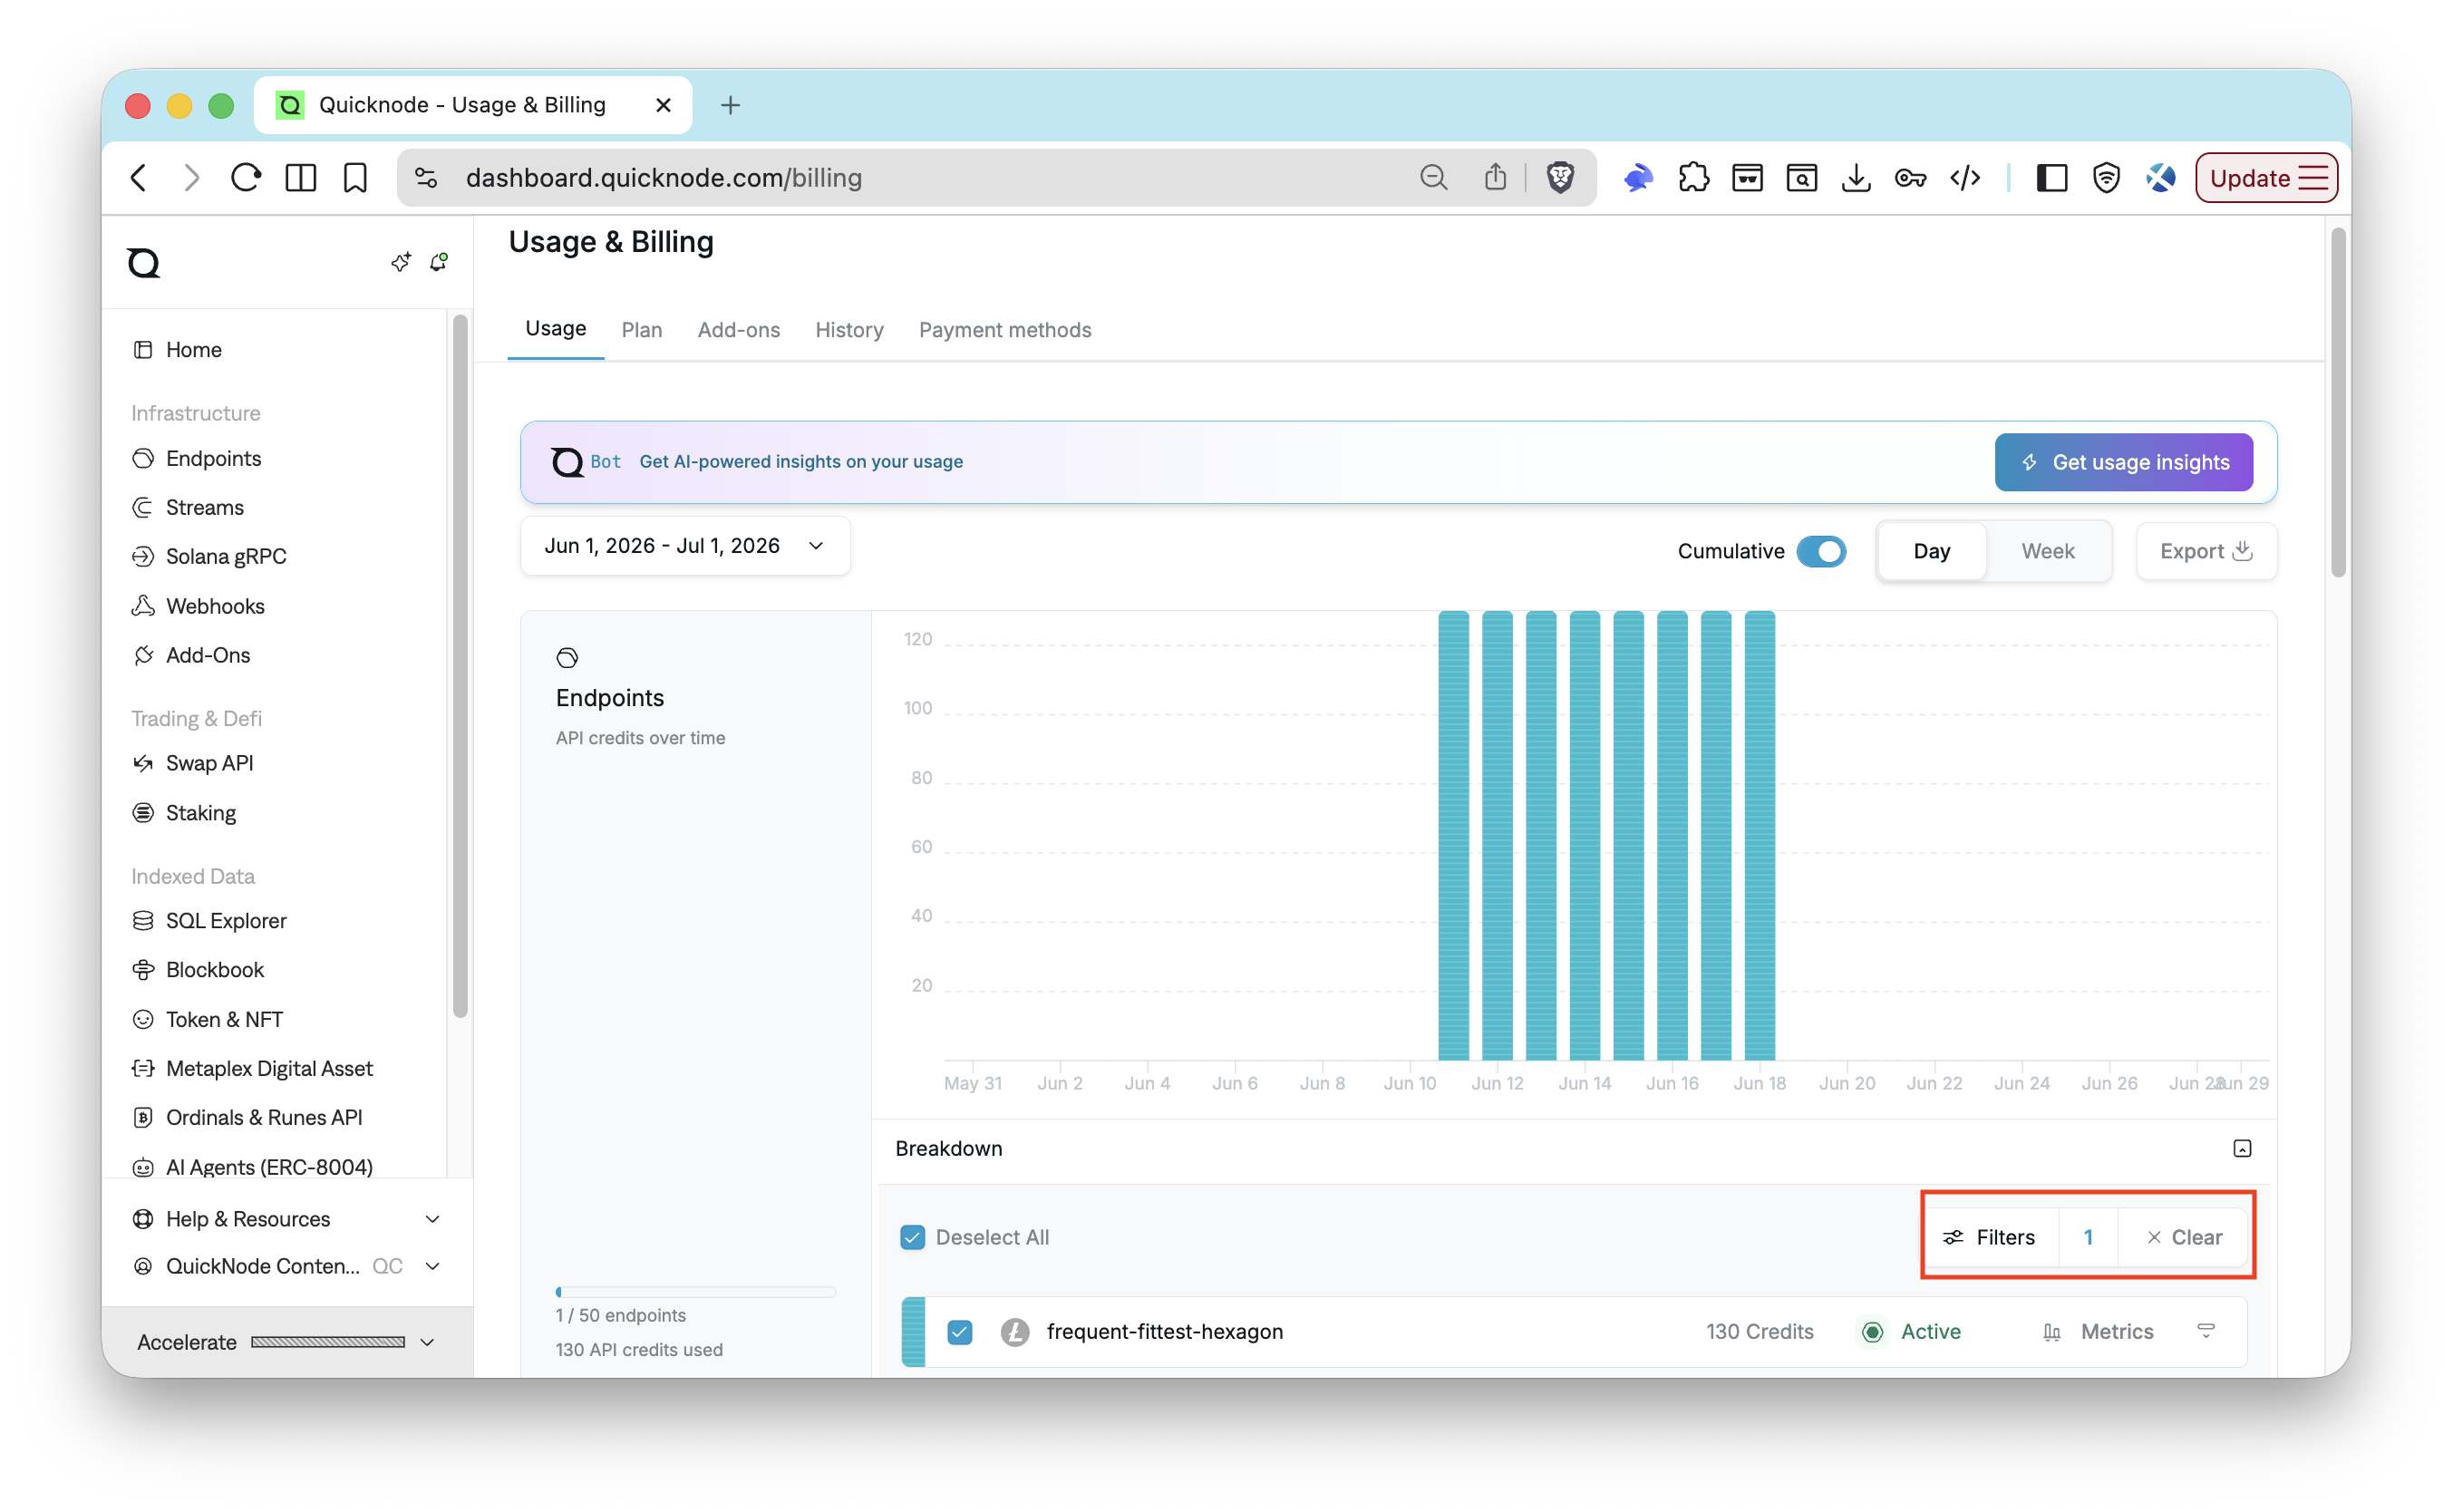The image size is (2453, 1512).
Task: Open Webhooks in the sidebar
Action: click(x=198, y=607)
